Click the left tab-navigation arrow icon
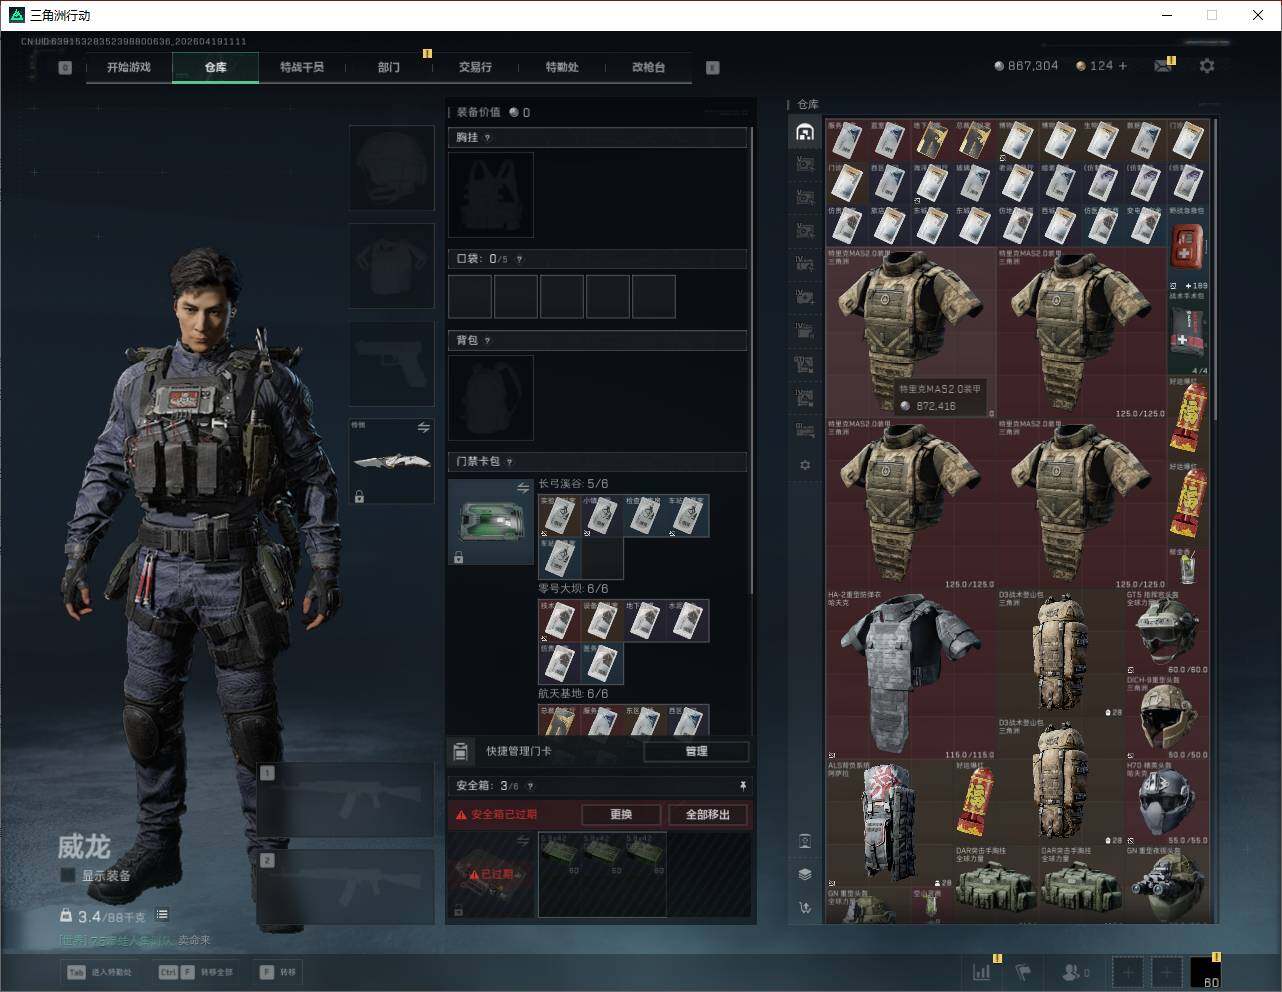This screenshot has height=992, width=1282. [x=65, y=68]
